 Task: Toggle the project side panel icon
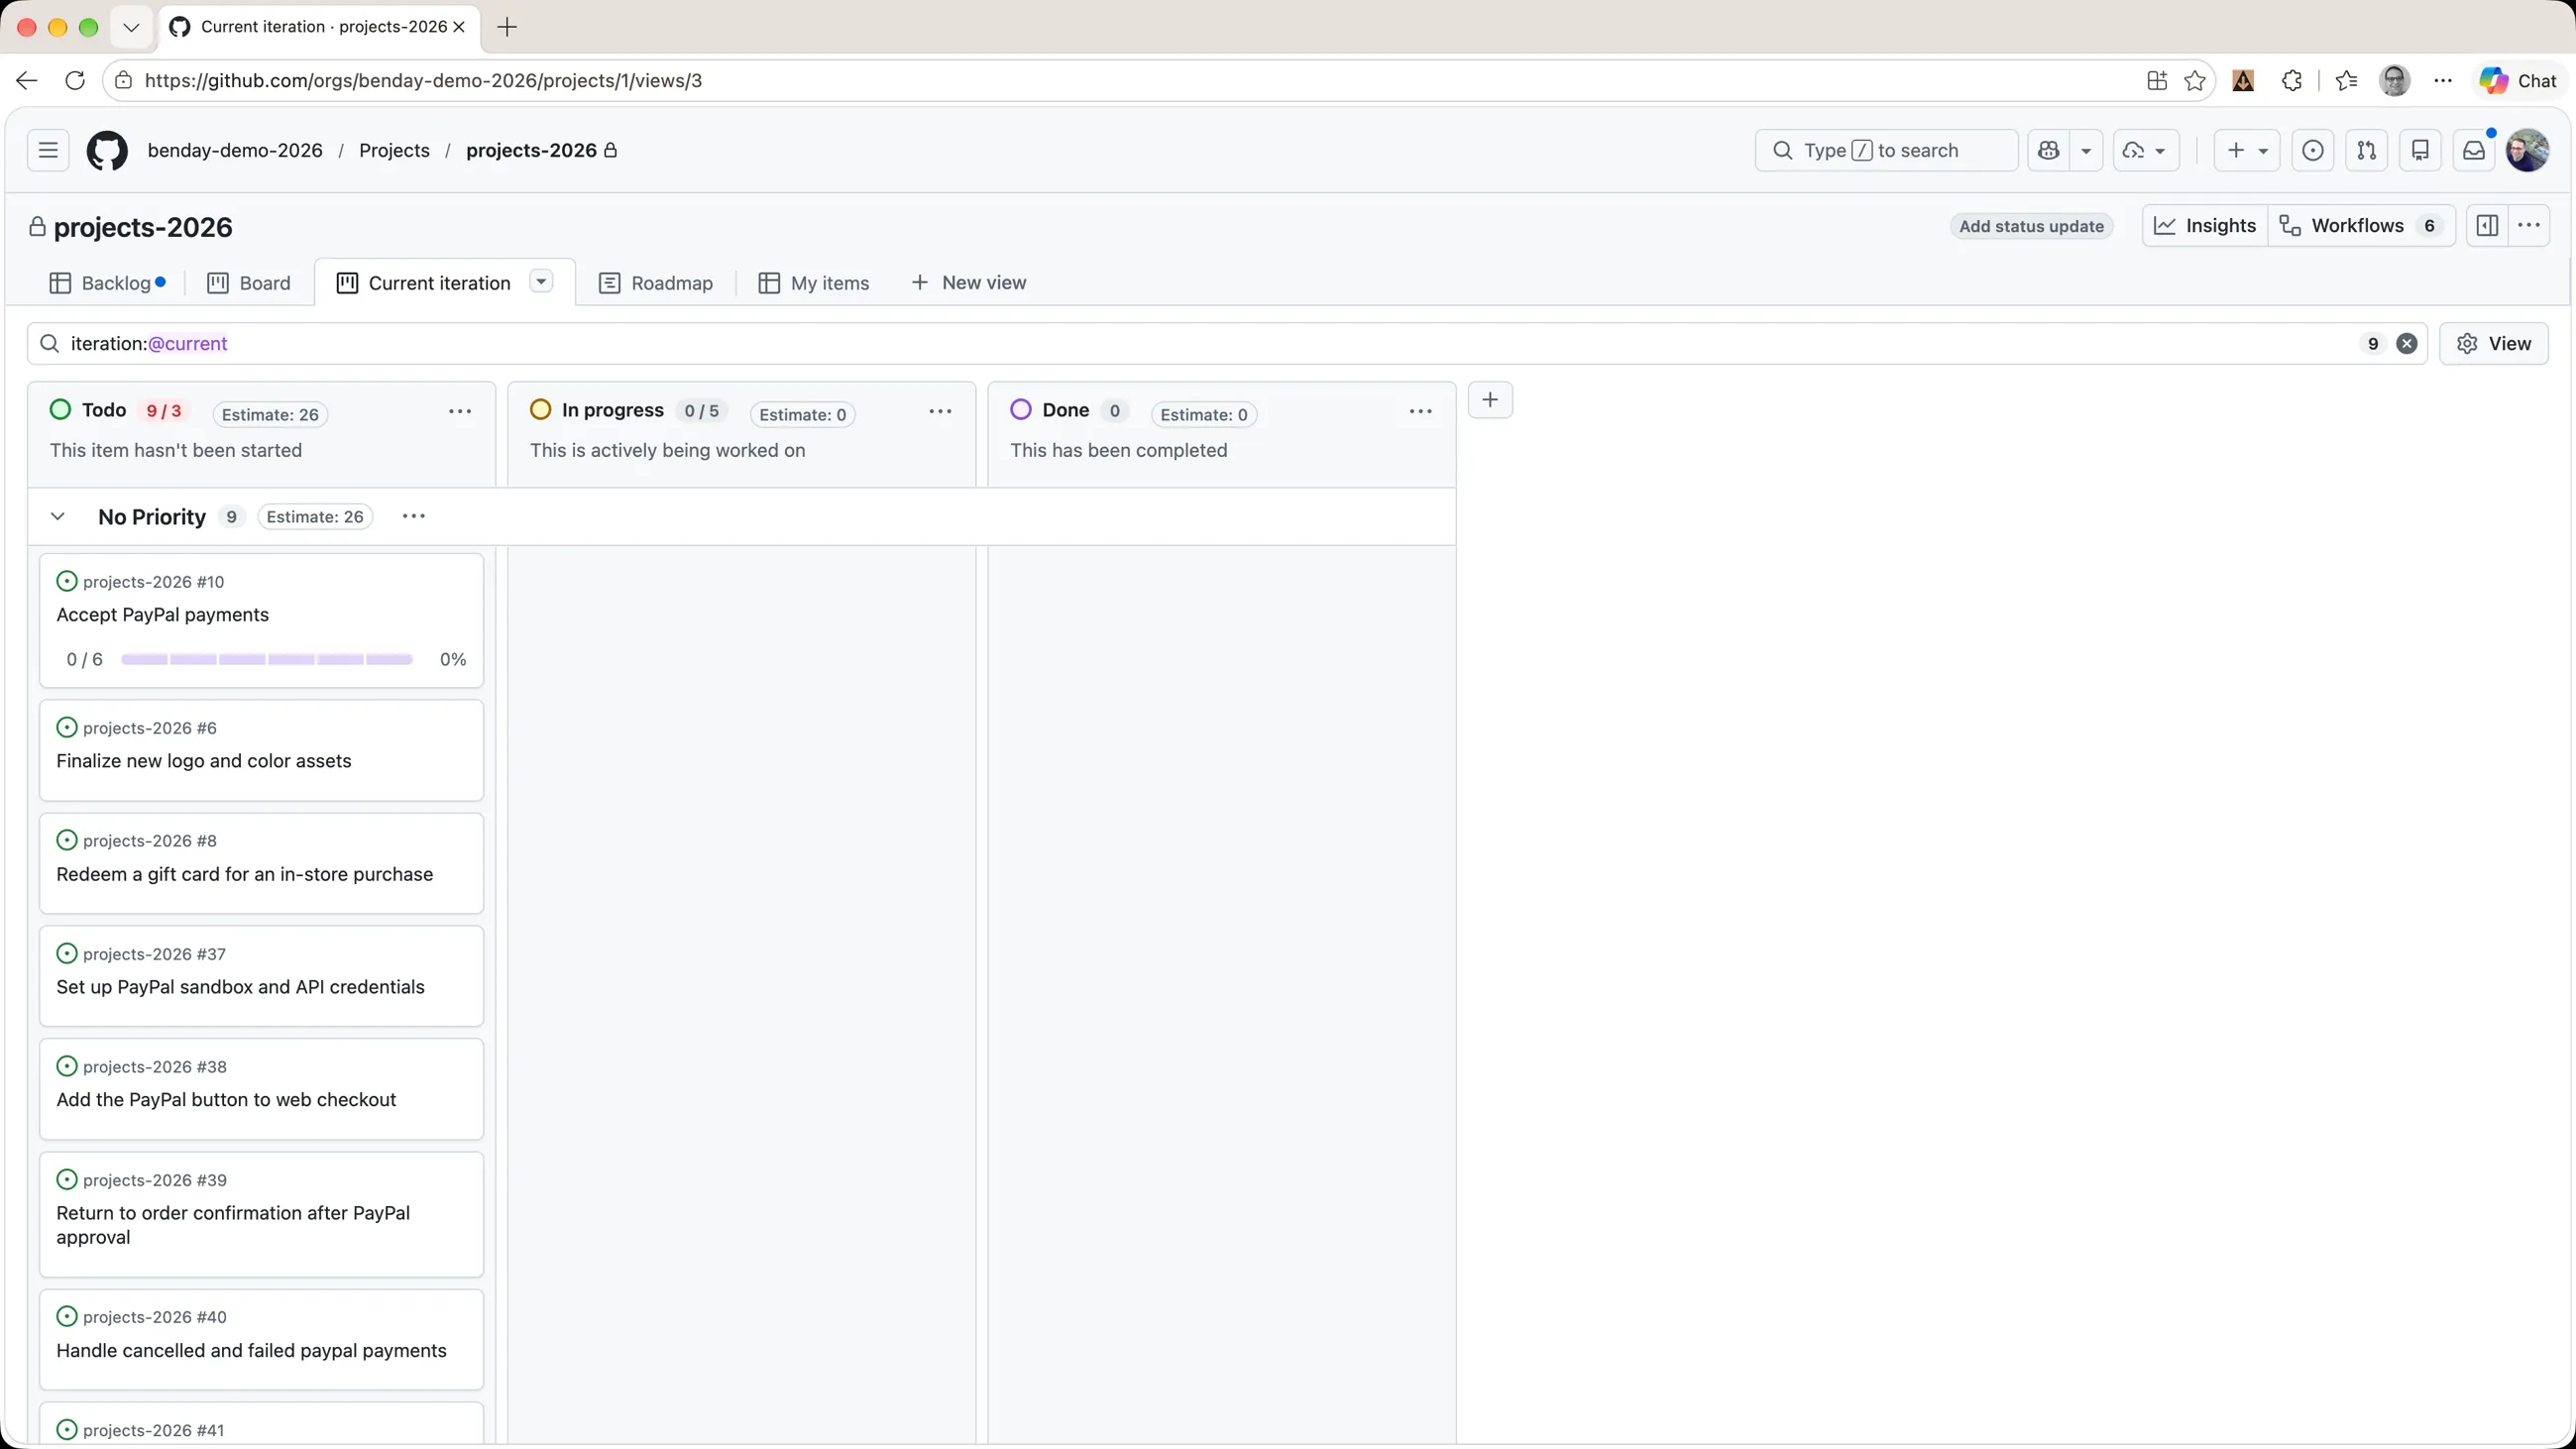click(x=2488, y=226)
